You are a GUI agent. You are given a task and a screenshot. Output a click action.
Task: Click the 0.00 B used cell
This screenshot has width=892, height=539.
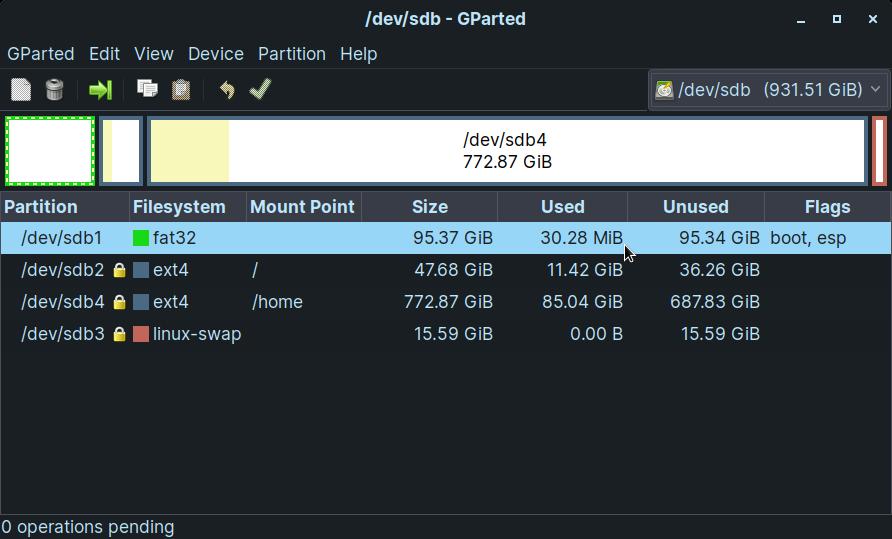pos(596,334)
